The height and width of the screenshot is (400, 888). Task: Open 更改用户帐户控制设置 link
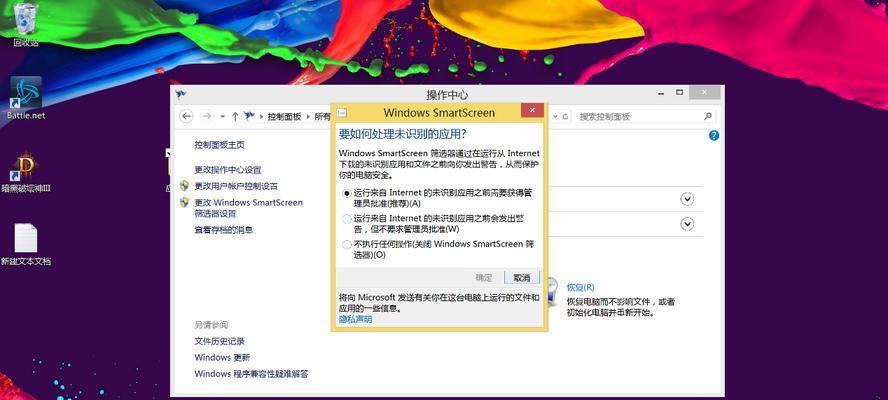[236, 186]
